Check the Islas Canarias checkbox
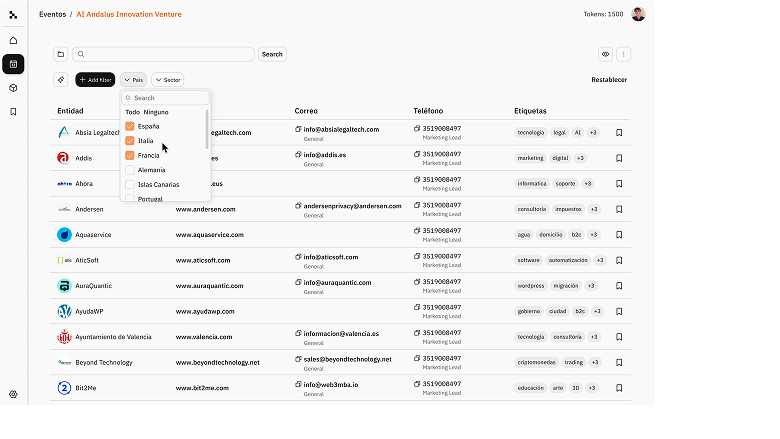Screen dimensions: 780x439 130,184
